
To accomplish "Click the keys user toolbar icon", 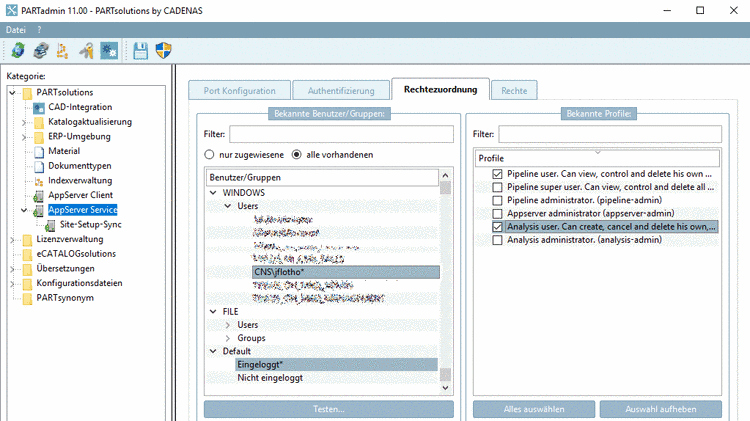I will pyautogui.click(x=86, y=50).
